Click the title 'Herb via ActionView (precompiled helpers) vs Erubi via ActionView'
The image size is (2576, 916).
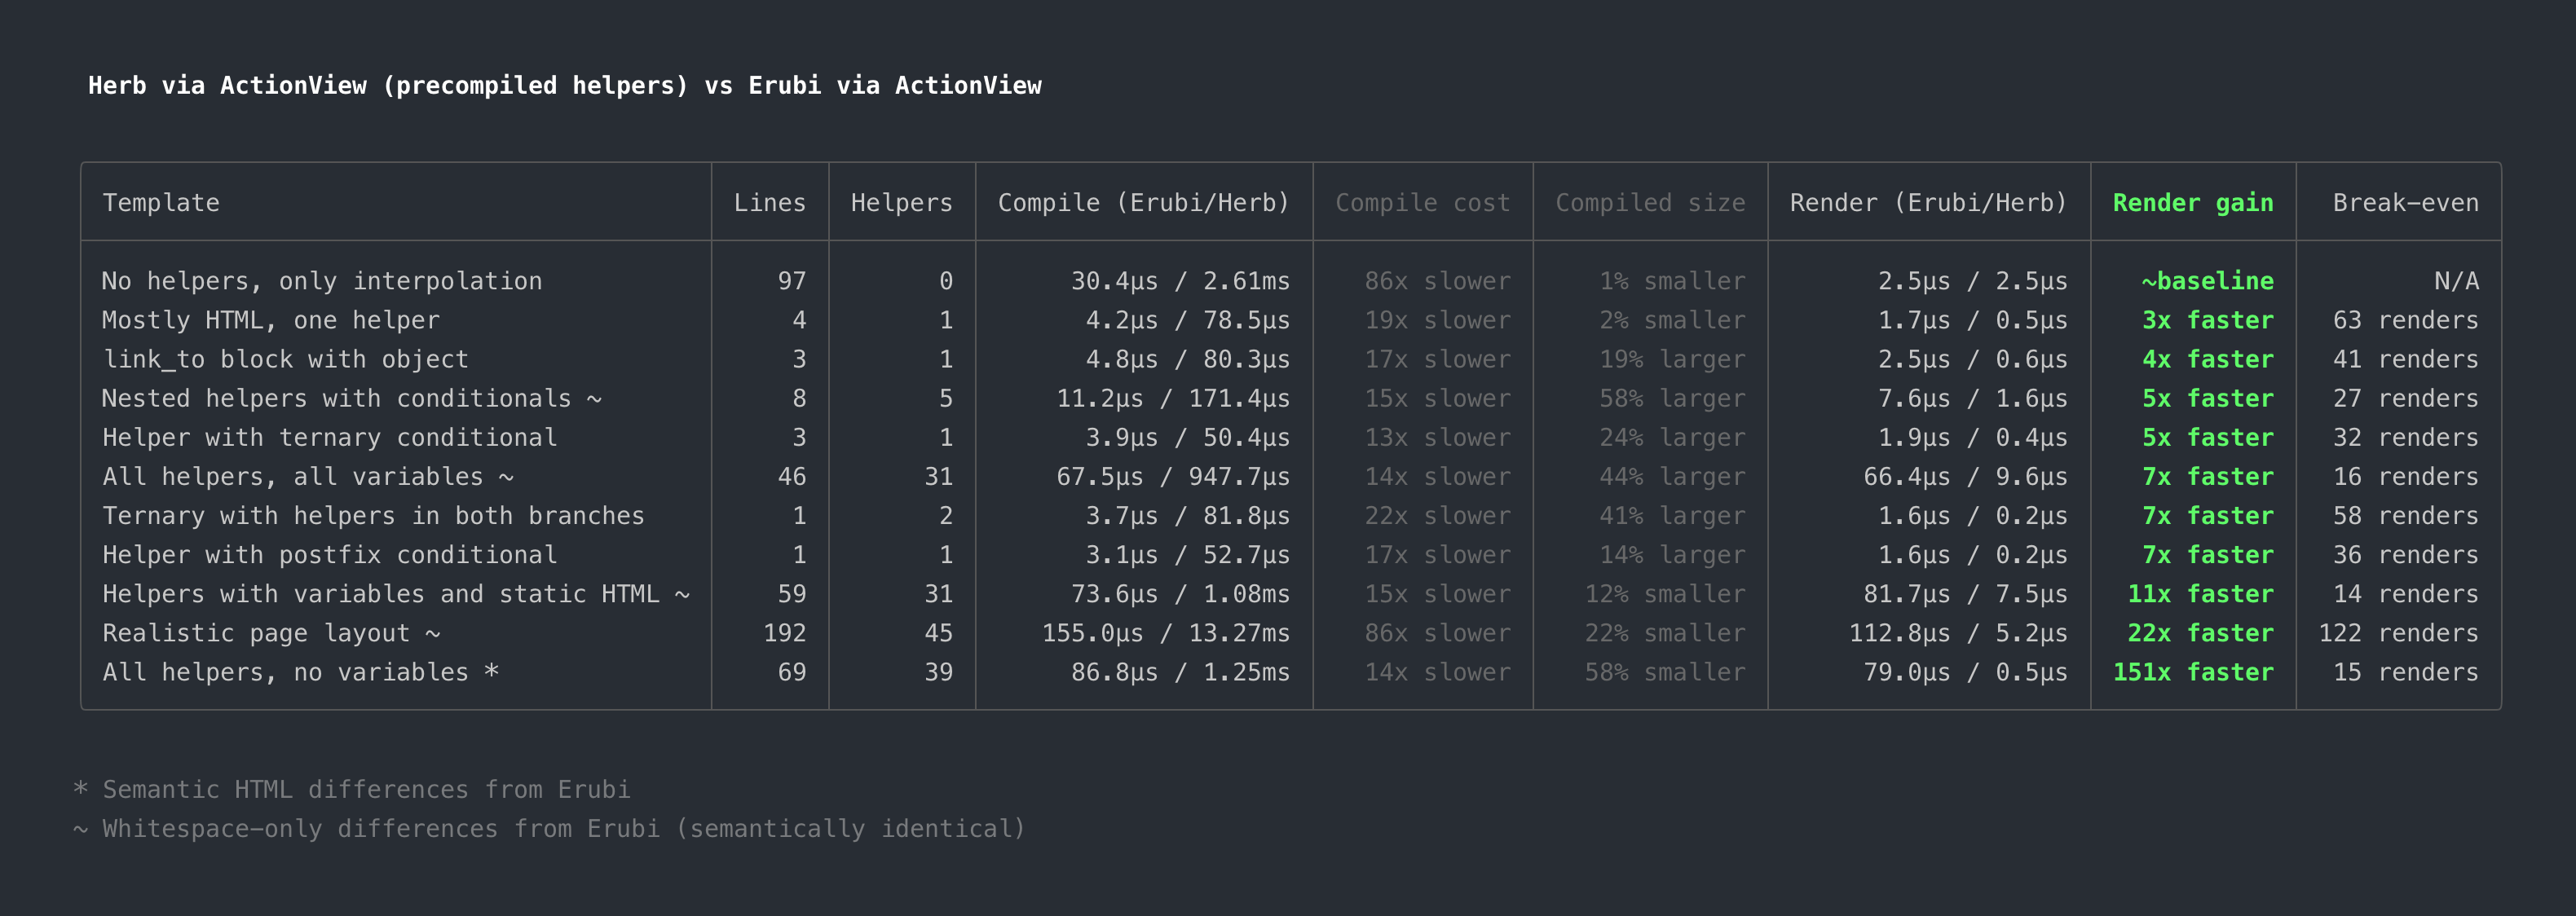pyautogui.click(x=565, y=86)
